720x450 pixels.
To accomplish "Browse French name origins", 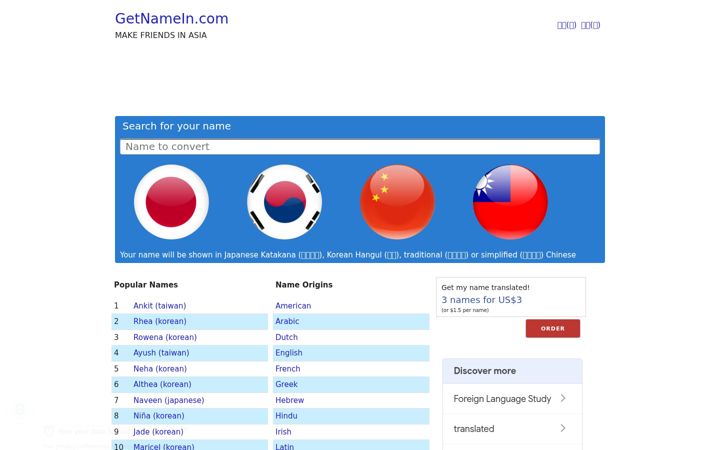I will pos(287,369).
